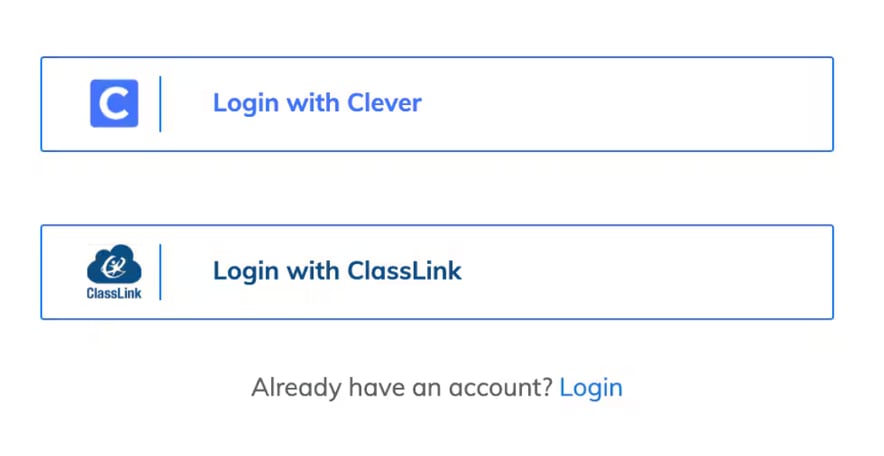The image size is (884, 456).
Task: Select the ClassLink wordmark beneath the cloud
Action: pos(114,293)
